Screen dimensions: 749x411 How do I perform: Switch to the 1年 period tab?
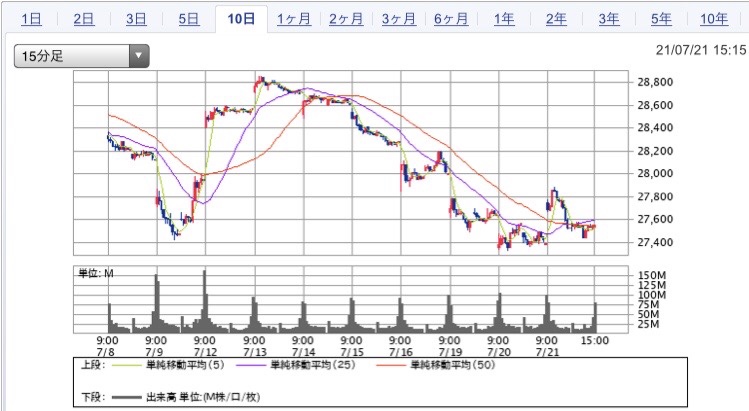click(x=504, y=19)
